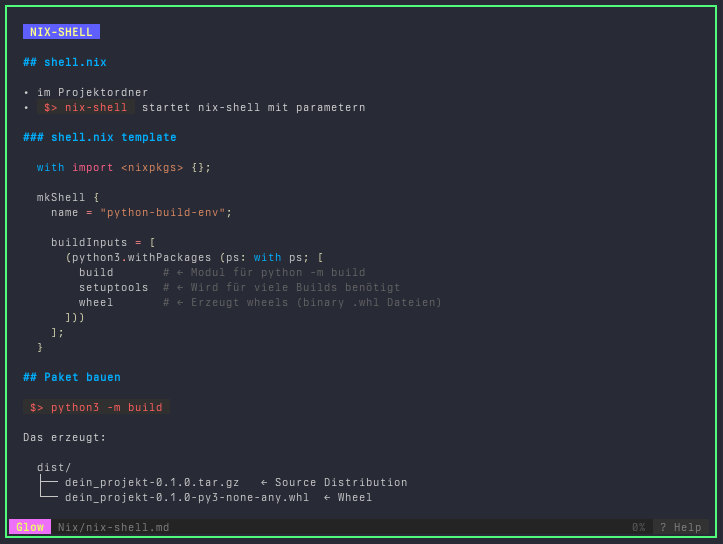Click the dein_projekt-0.1.0.tar.gz tree entry

point(152,483)
